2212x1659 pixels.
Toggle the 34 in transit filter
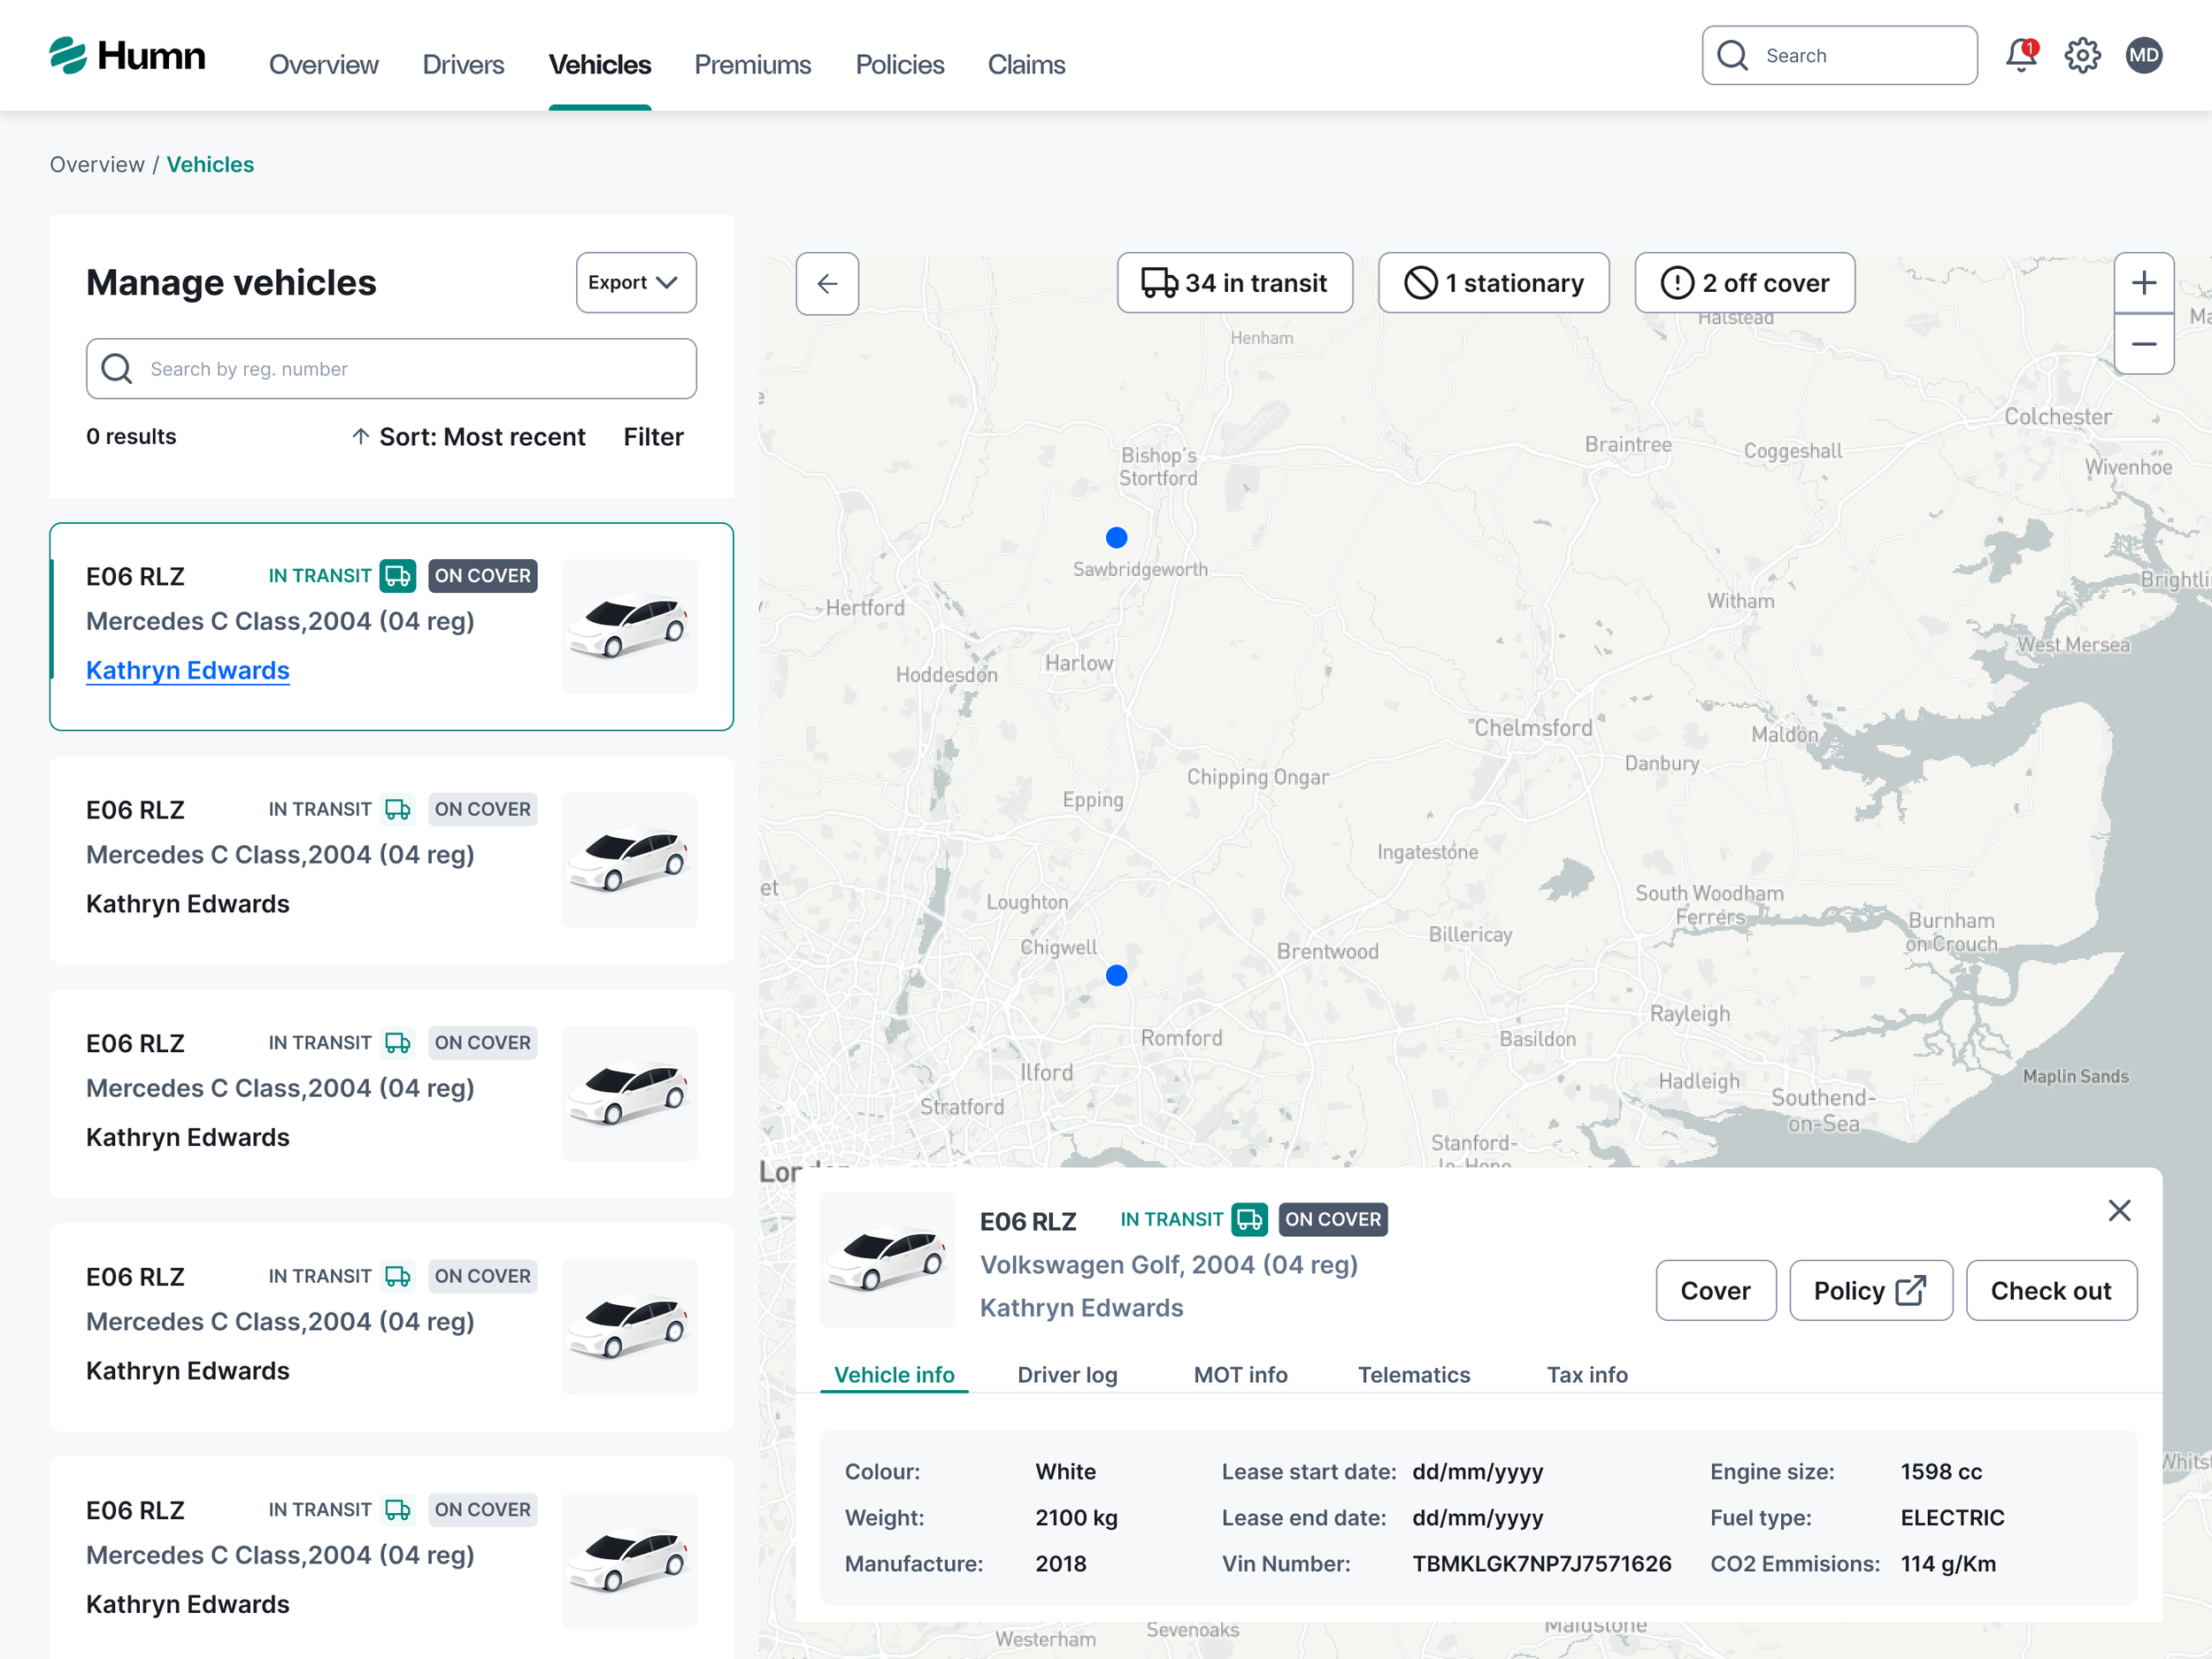(x=1234, y=283)
